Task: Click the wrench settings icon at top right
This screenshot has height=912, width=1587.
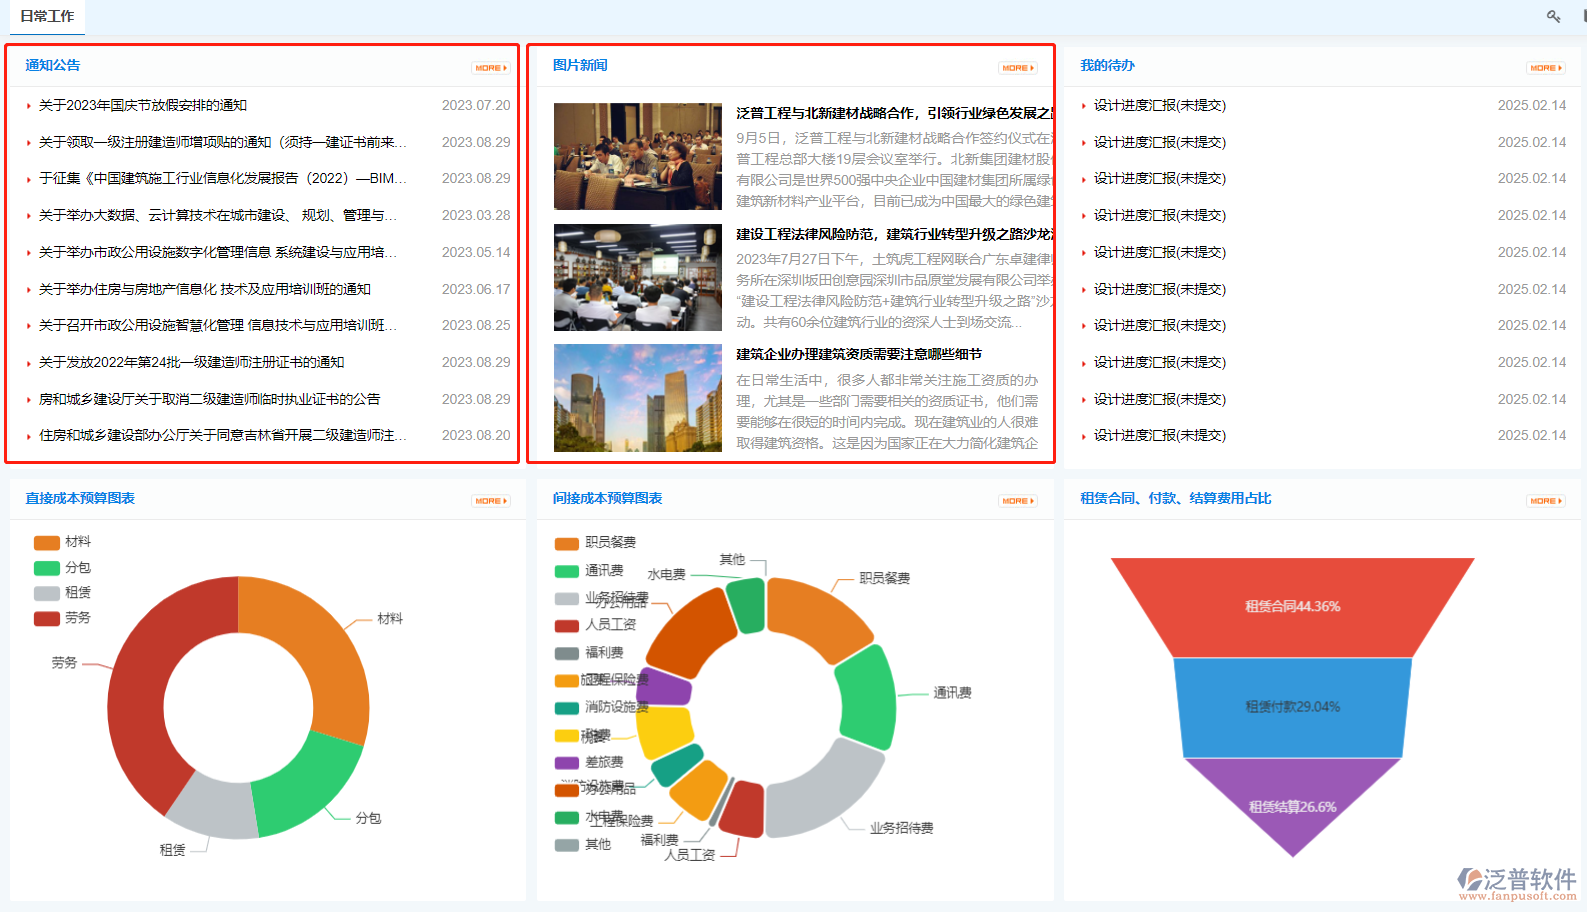Action: tap(1553, 16)
